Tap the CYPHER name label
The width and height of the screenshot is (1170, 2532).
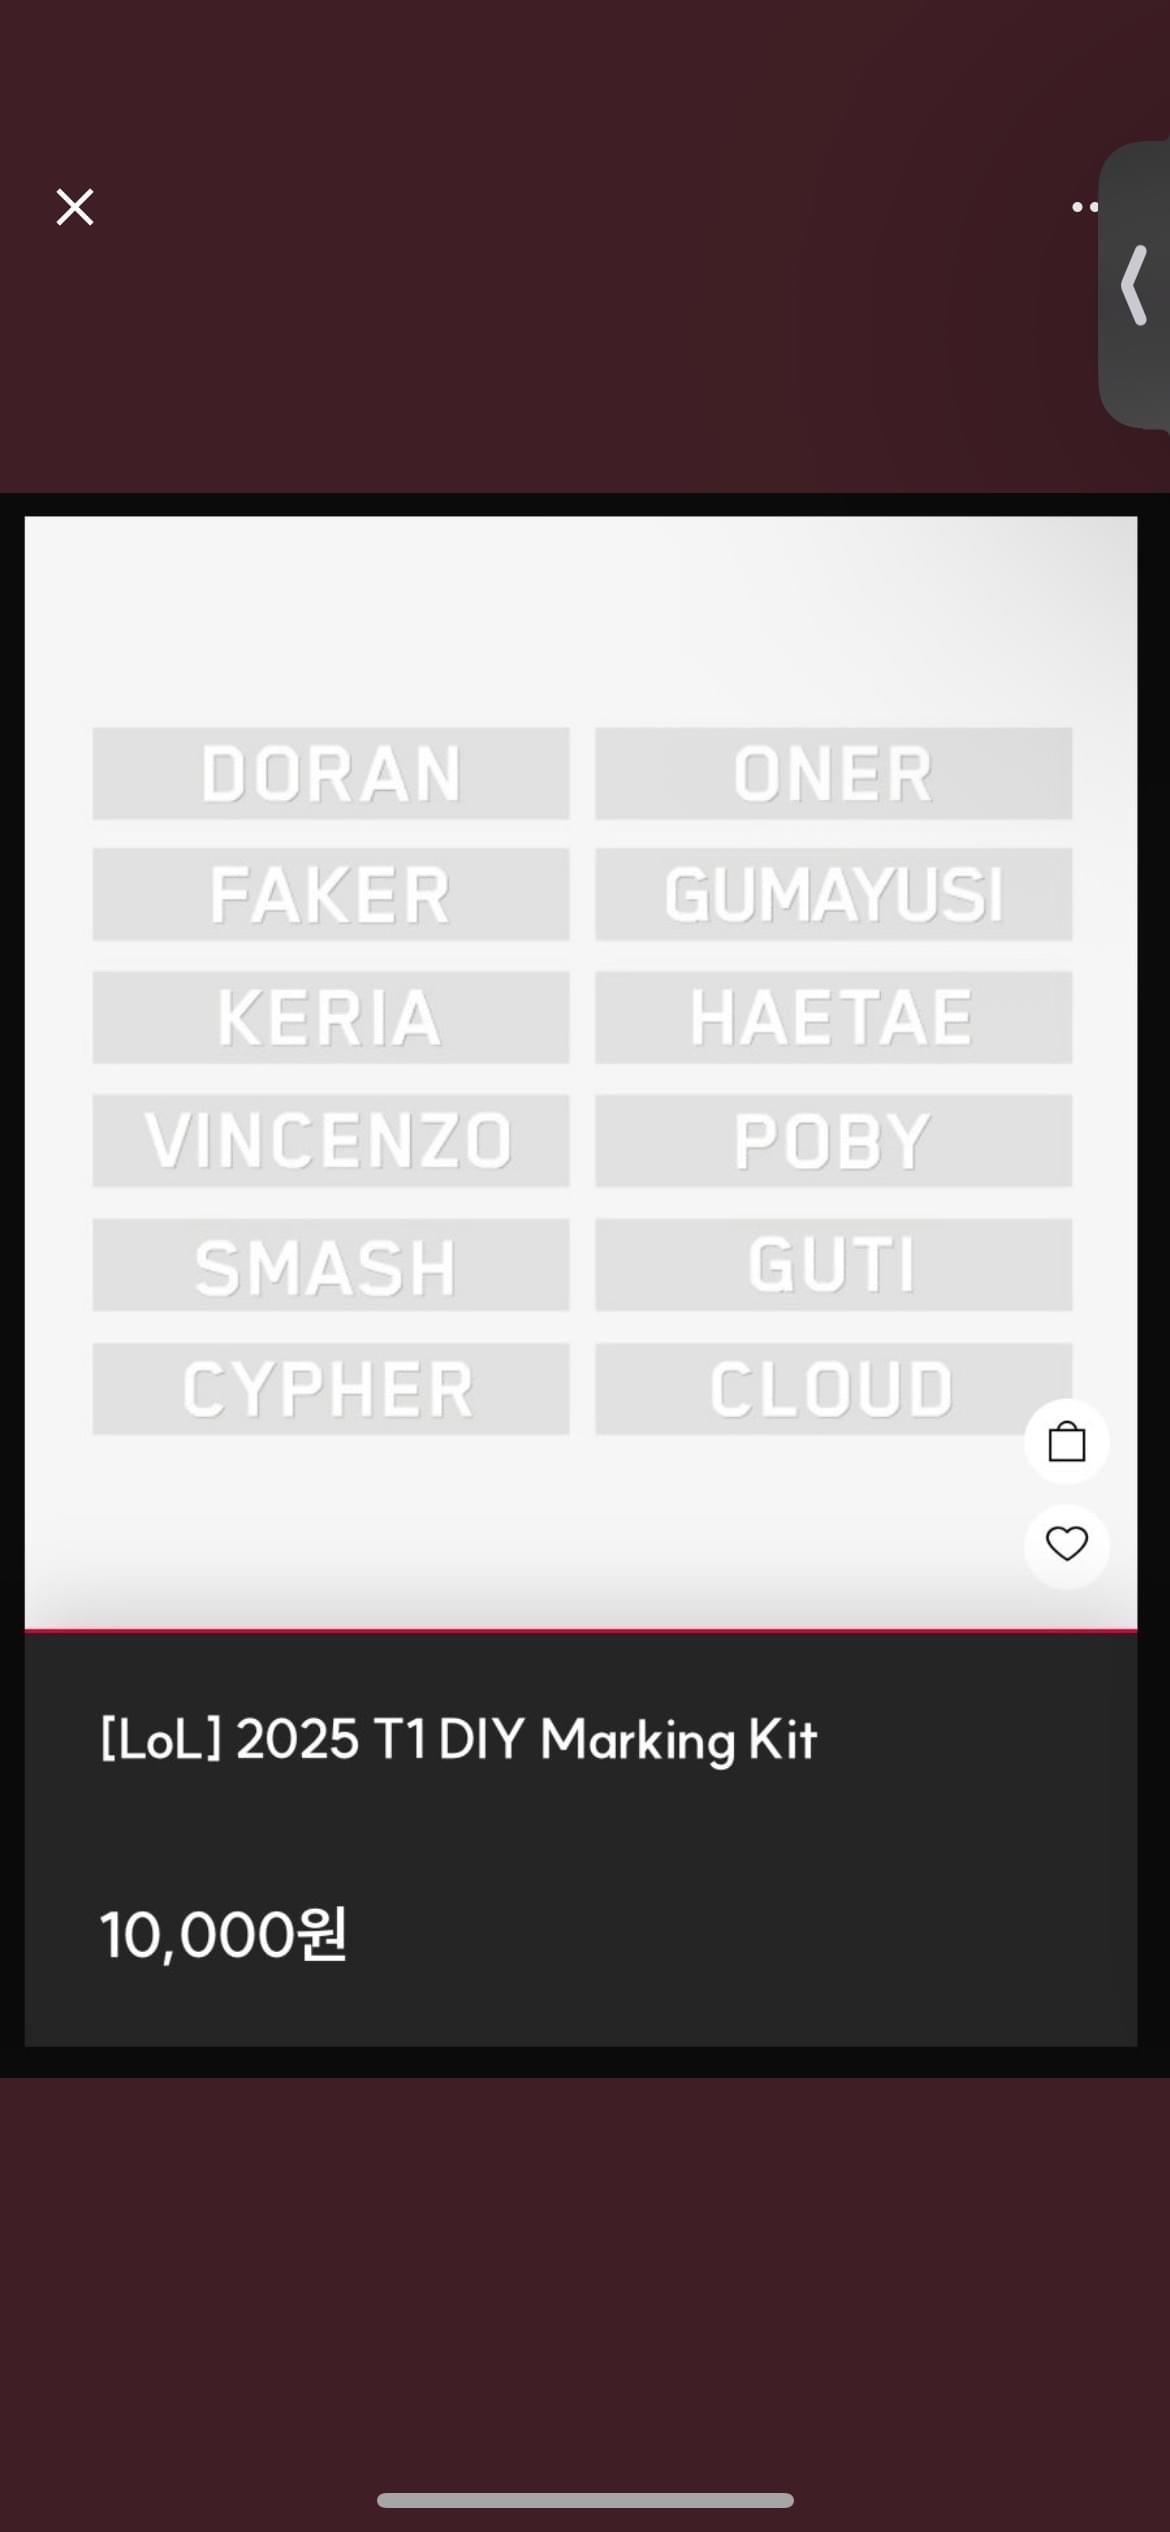(331, 1389)
